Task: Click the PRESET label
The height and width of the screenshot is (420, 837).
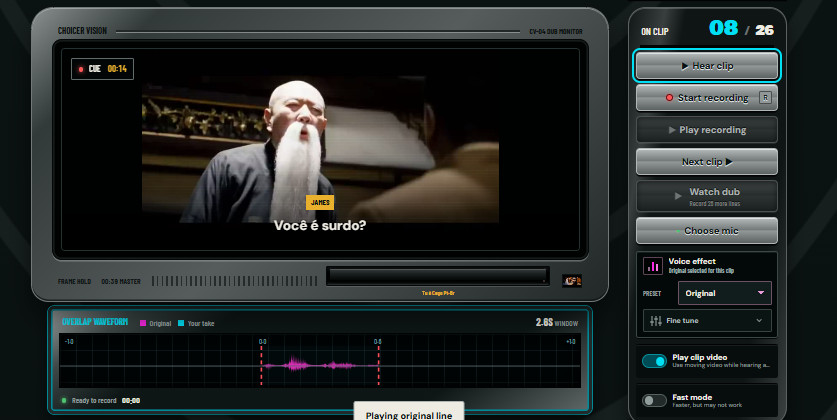Action: (652, 294)
